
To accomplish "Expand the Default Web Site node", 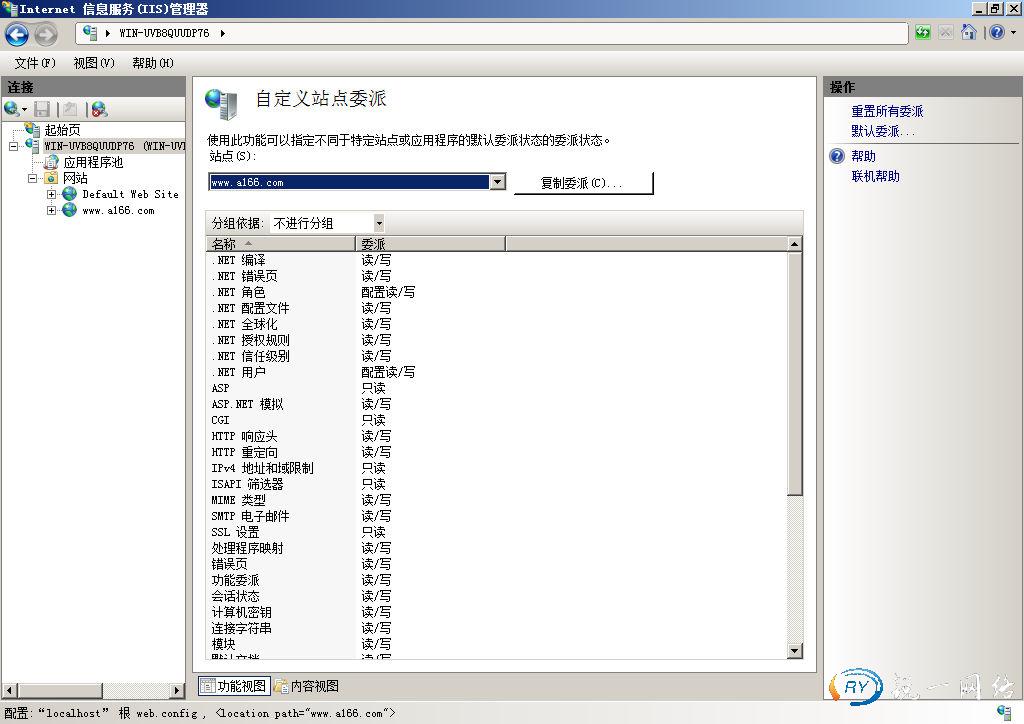I will [x=51, y=193].
